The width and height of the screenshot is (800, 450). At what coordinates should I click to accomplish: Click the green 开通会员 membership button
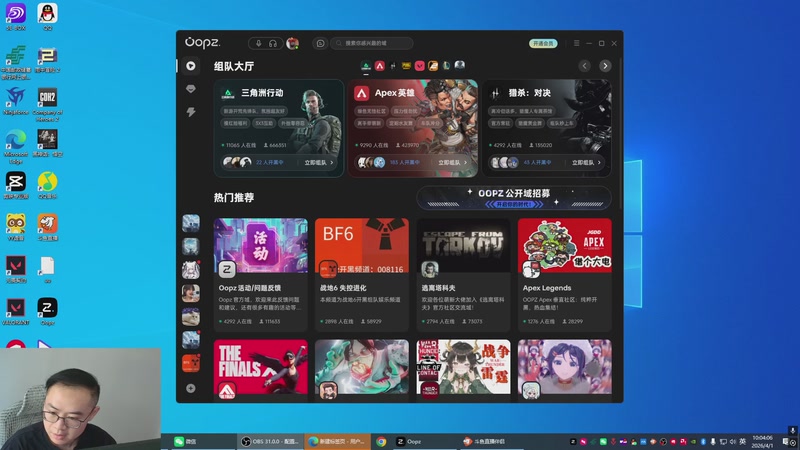coord(543,43)
